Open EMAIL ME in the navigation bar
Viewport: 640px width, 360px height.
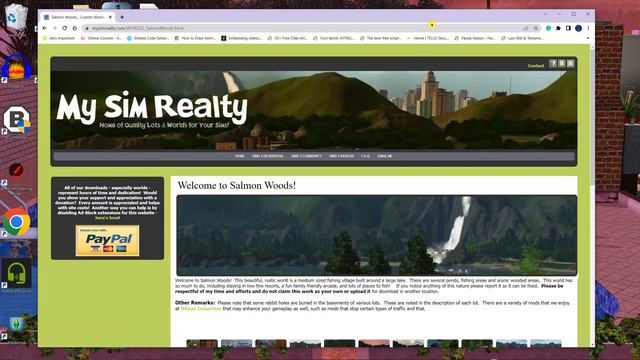[x=384, y=156]
